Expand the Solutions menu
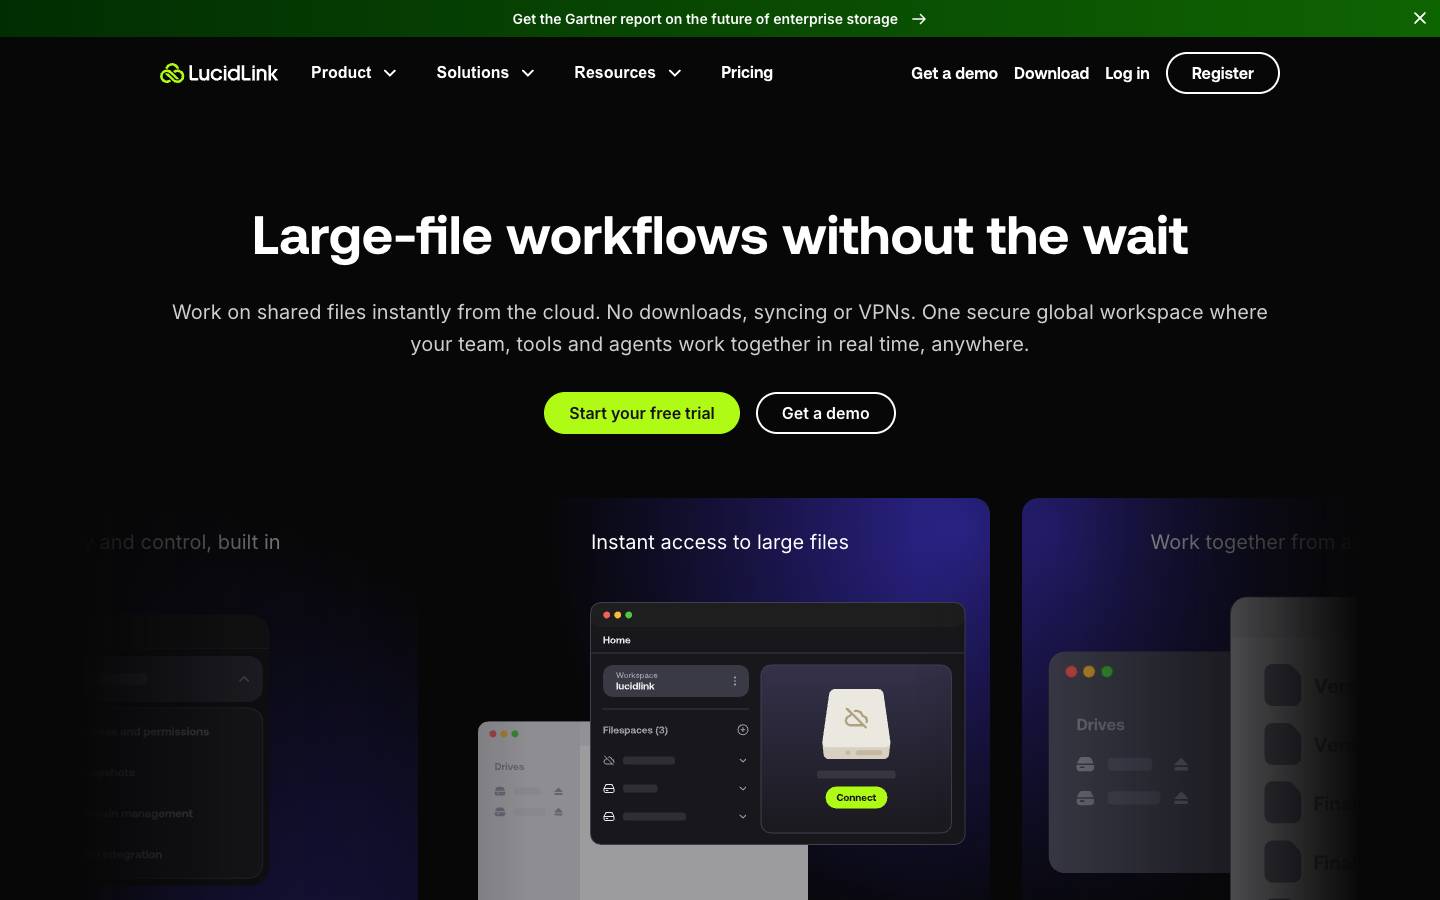 tap(486, 72)
